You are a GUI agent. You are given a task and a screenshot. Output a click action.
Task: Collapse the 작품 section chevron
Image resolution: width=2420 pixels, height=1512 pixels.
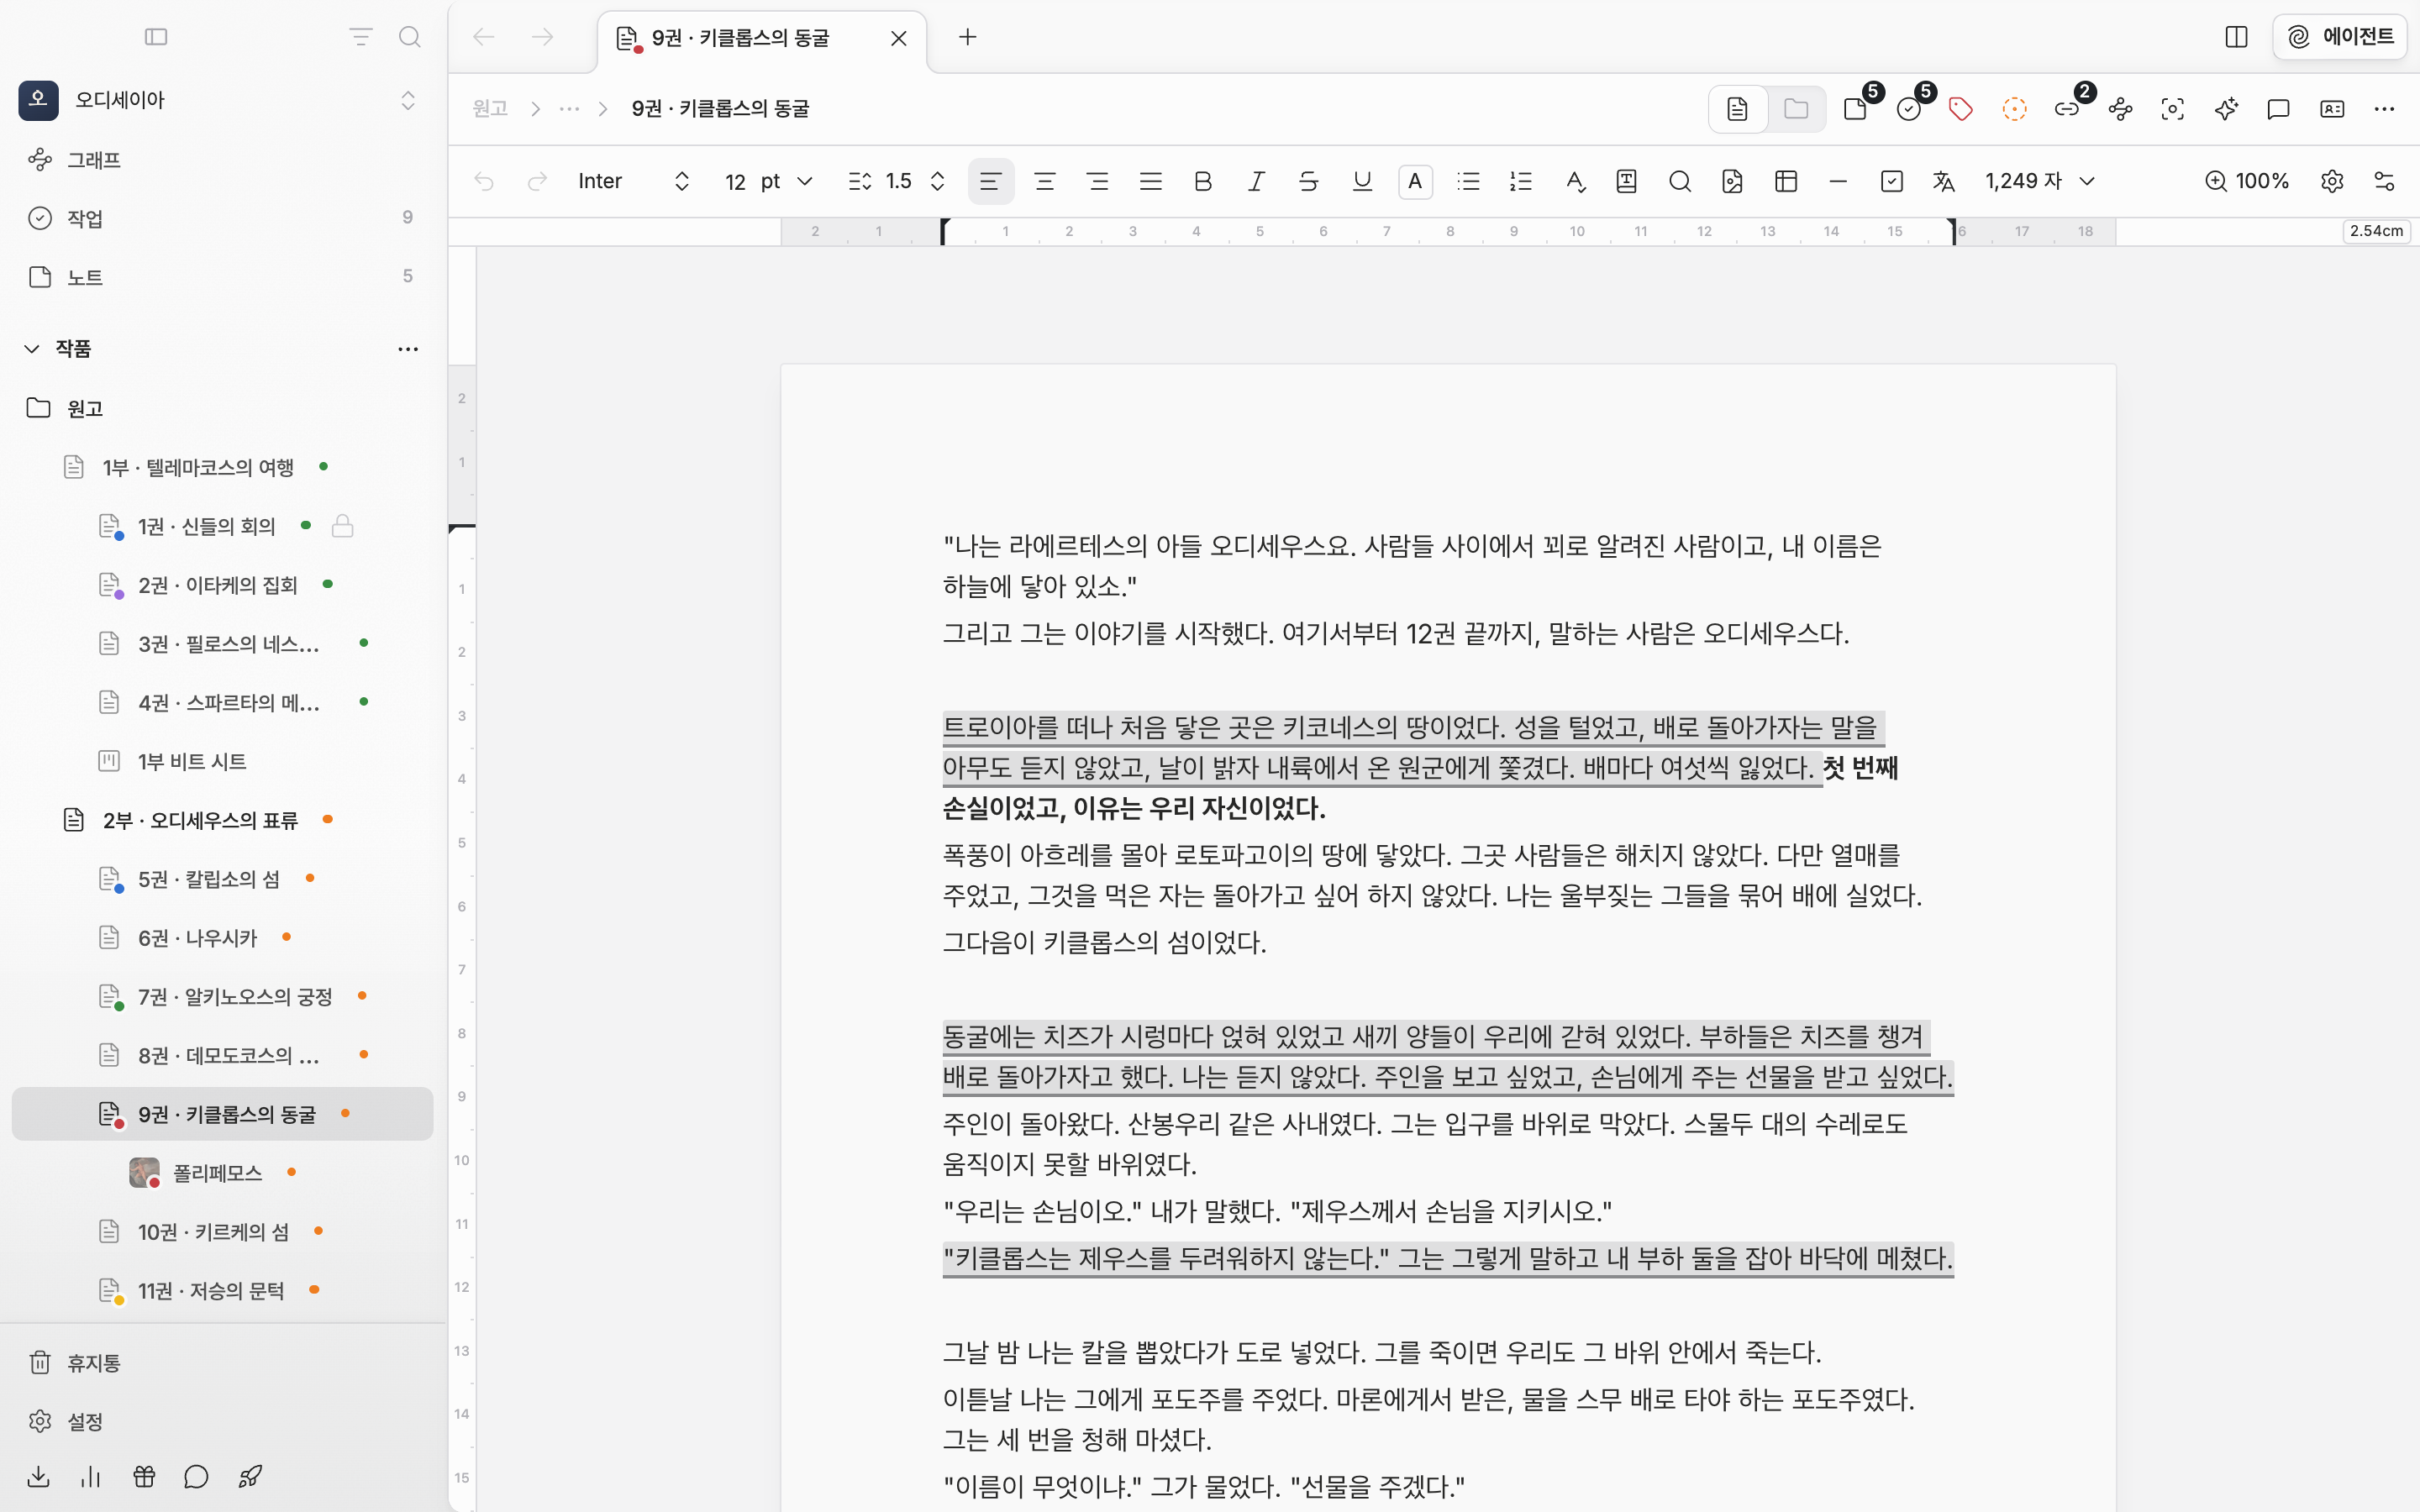coord(32,348)
